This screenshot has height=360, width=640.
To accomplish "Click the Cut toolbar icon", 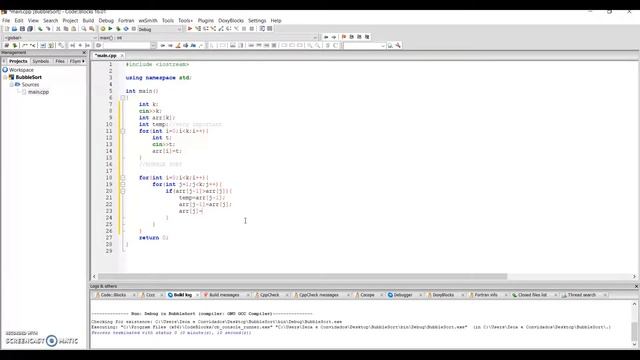I will click(58, 29).
